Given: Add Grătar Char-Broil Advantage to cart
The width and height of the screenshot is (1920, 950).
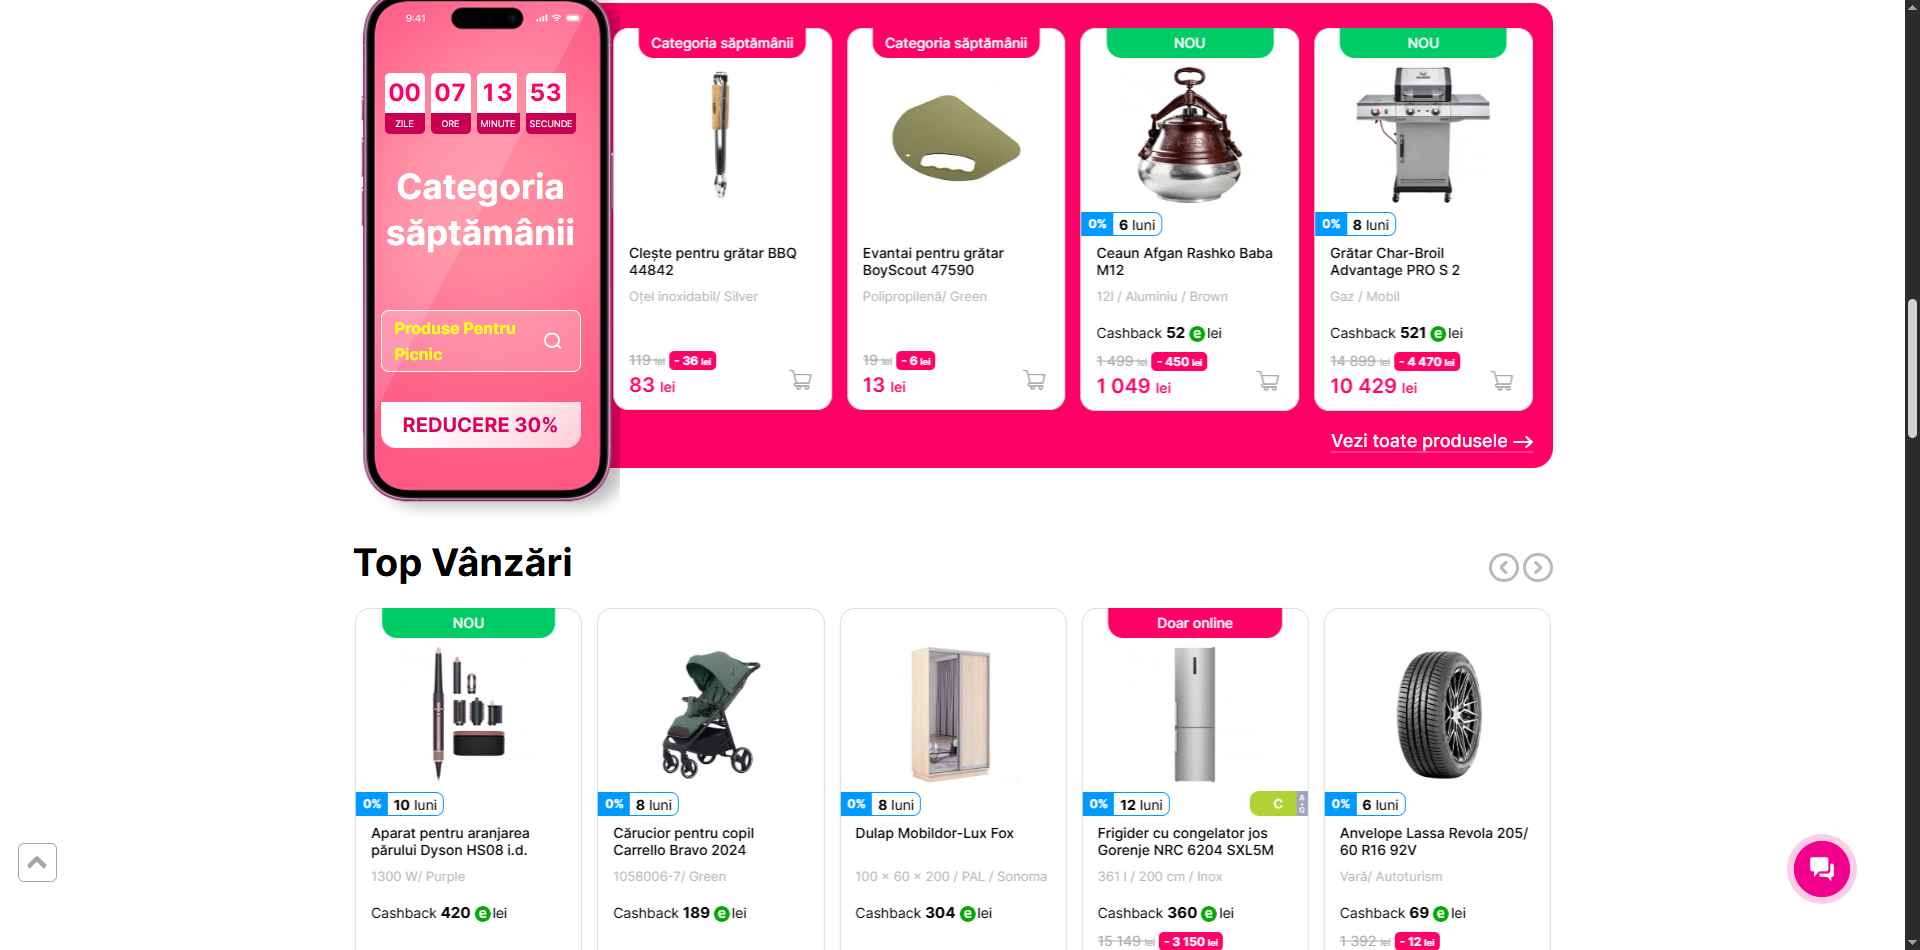Looking at the screenshot, I should 1501,381.
